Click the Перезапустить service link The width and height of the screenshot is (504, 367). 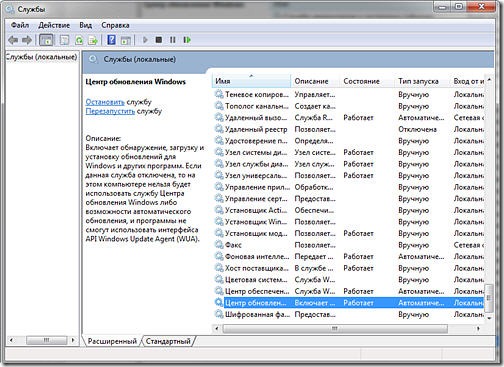[110, 111]
